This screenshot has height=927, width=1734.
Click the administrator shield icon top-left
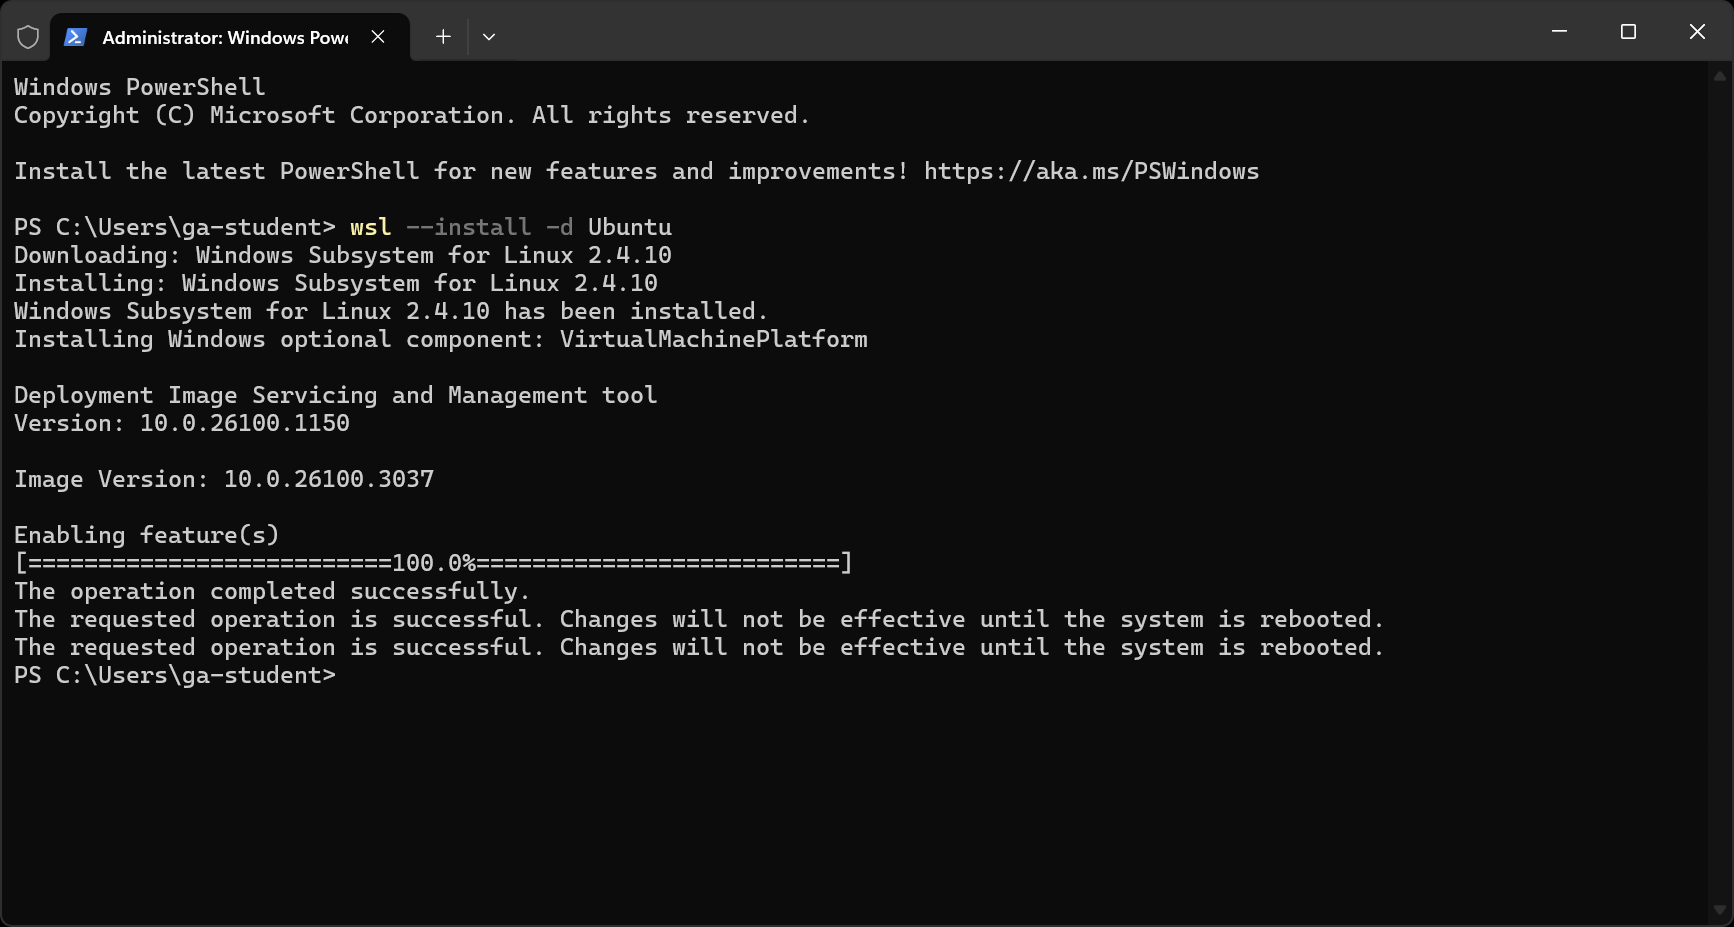[x=28, y=36]
